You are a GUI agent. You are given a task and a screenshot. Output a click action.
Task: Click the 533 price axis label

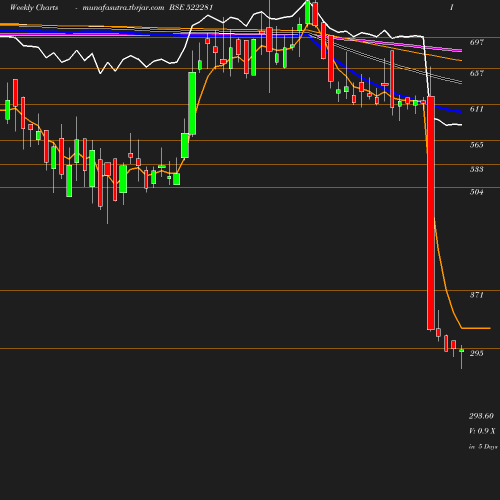pyautogui.click(x=477, y=169)
